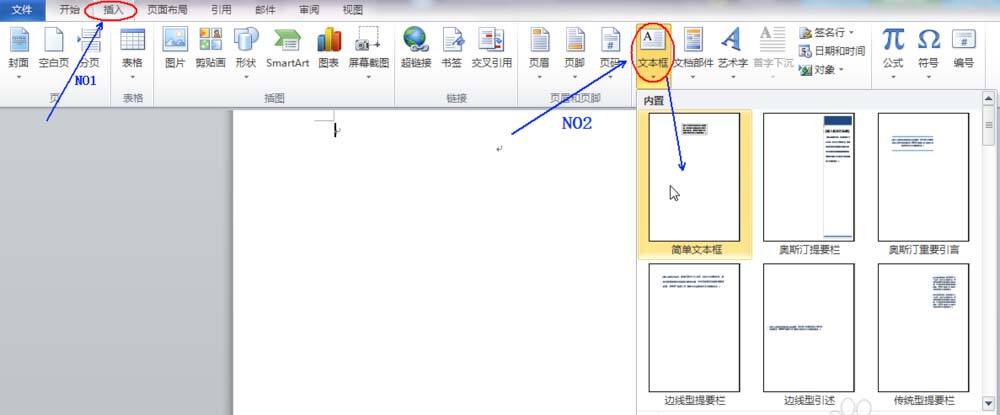
Task: Click the Page Break (分页) icon
Action: [89, 40]
